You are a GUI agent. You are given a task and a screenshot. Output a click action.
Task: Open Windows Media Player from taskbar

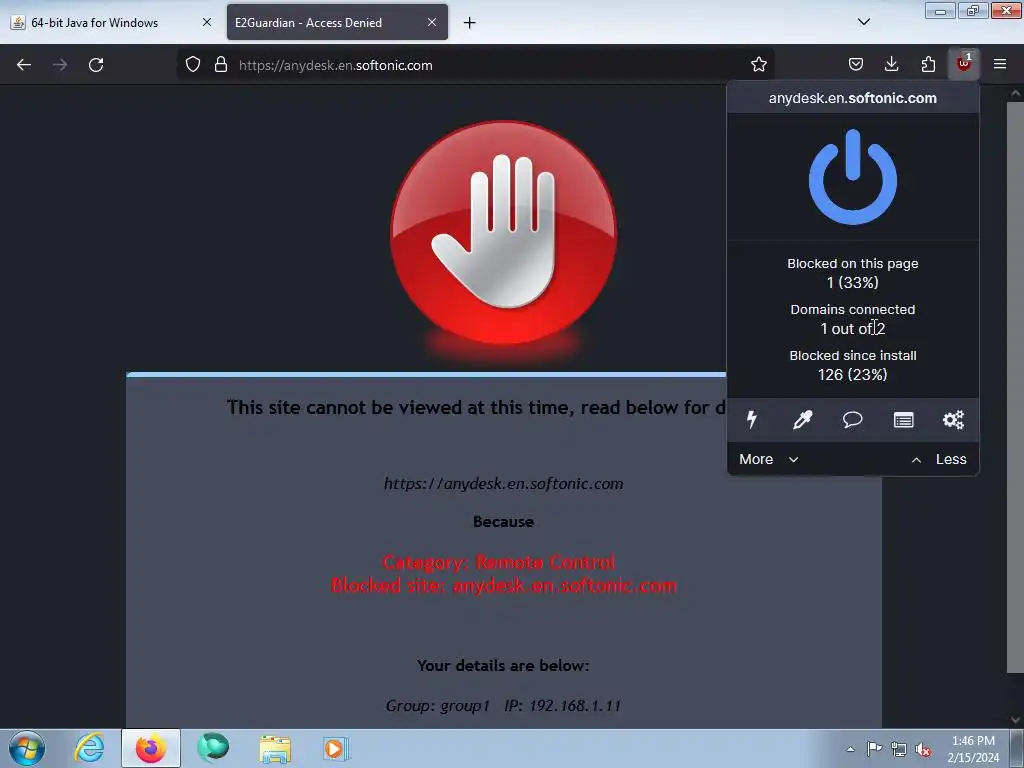[x=336, y=748]
